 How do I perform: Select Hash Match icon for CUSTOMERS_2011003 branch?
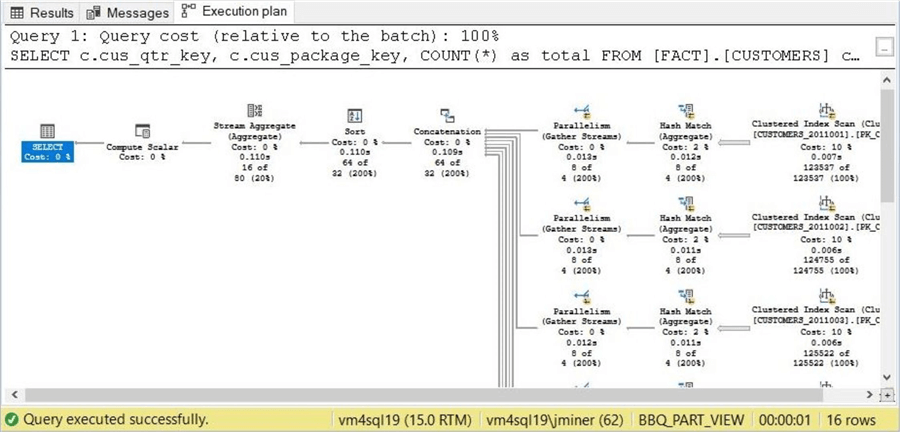685,296
